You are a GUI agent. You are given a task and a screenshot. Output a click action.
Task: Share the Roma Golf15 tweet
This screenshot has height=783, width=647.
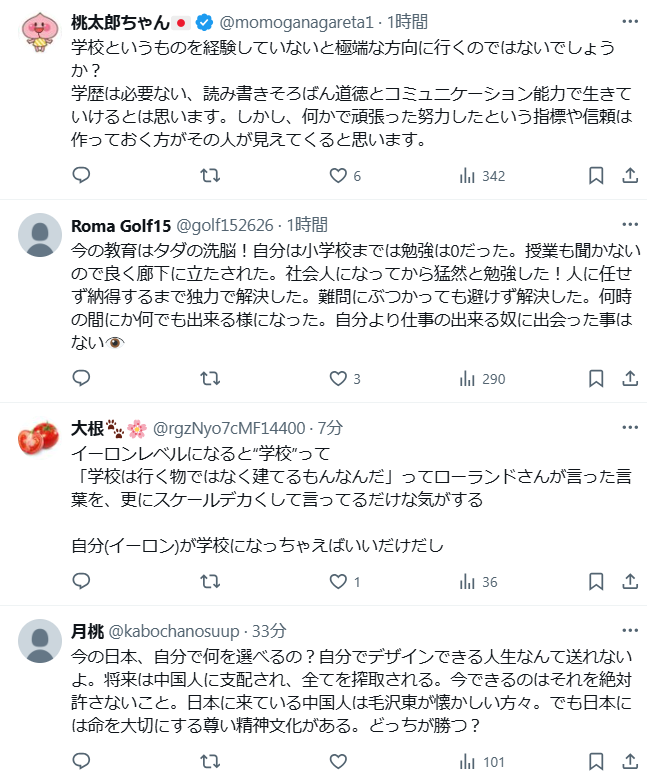(630, 379)
